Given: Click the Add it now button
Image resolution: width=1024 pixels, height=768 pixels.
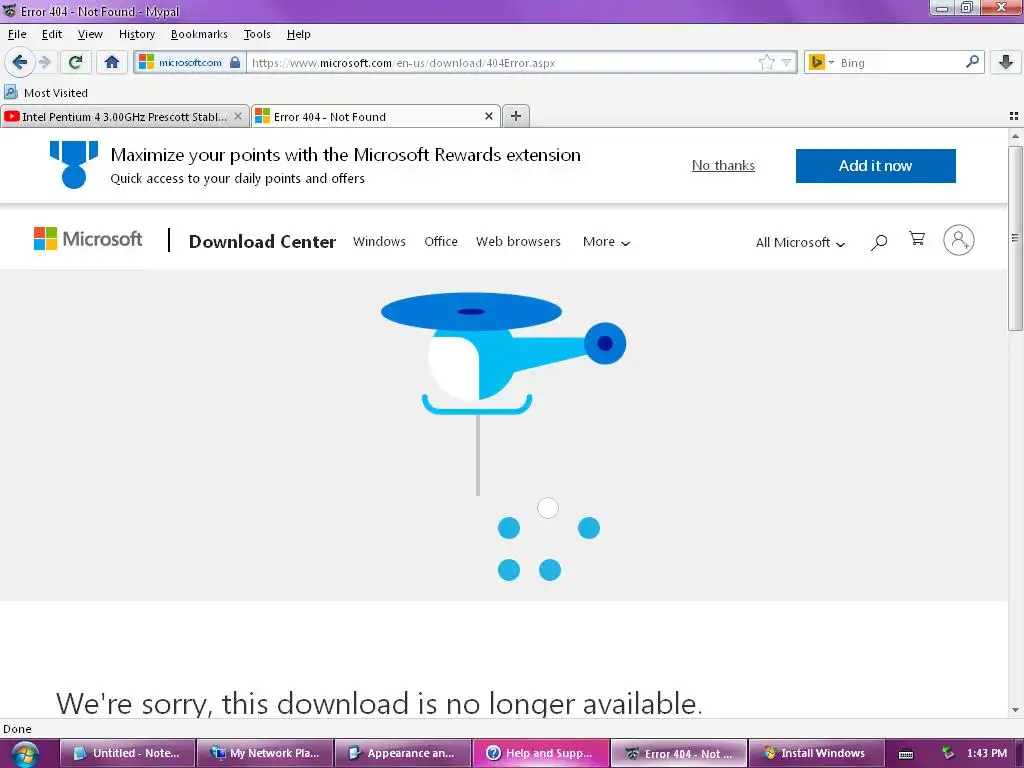Looking at the screenshot, I should [x=875, y=166].
